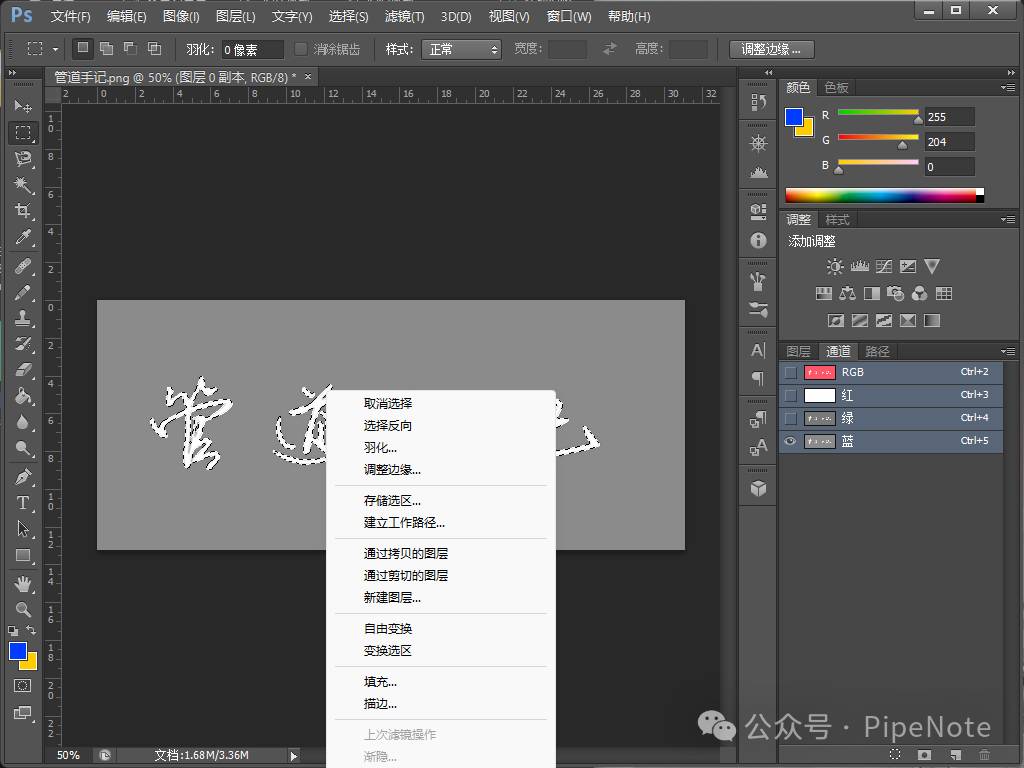Choose 取消选择 from context menu
Image resolution: width=1024 pixels, height=768 pixels.
point(388,404)
